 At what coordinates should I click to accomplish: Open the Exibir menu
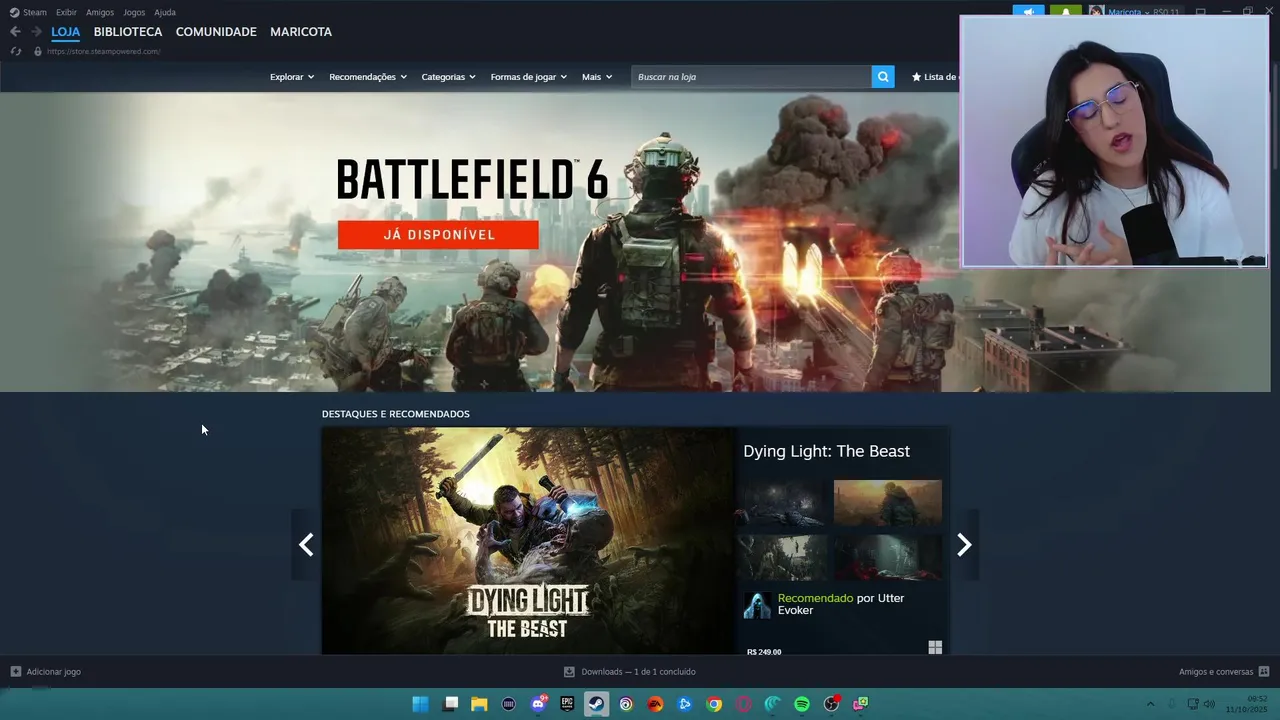click(66, 12)
